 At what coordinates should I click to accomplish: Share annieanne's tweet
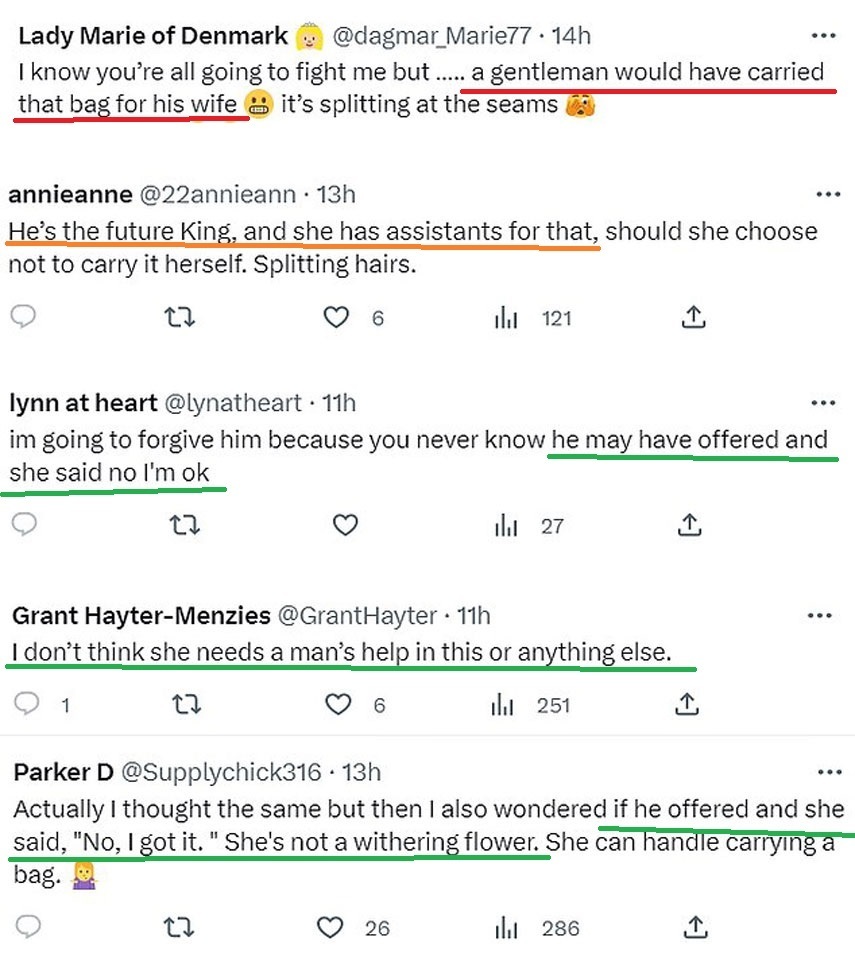(693, 317)
